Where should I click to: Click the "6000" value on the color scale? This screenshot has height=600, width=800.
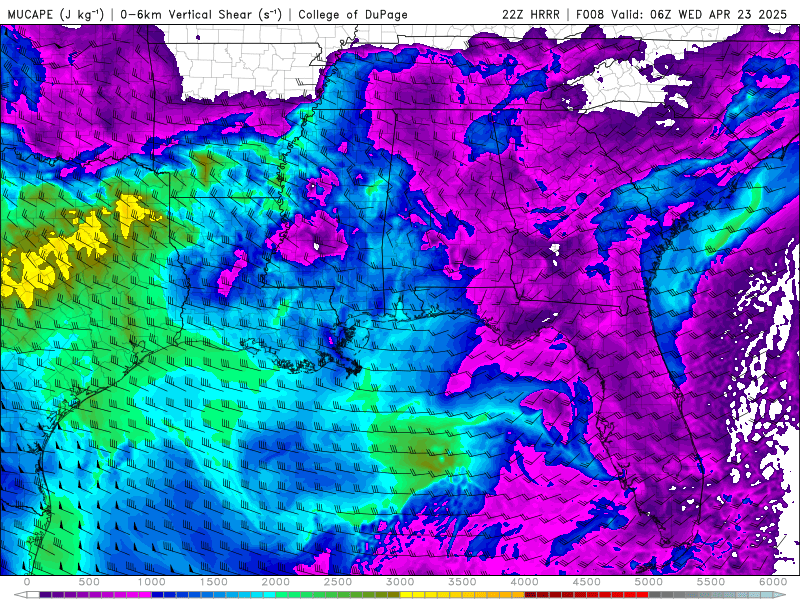tap(773, 582)
